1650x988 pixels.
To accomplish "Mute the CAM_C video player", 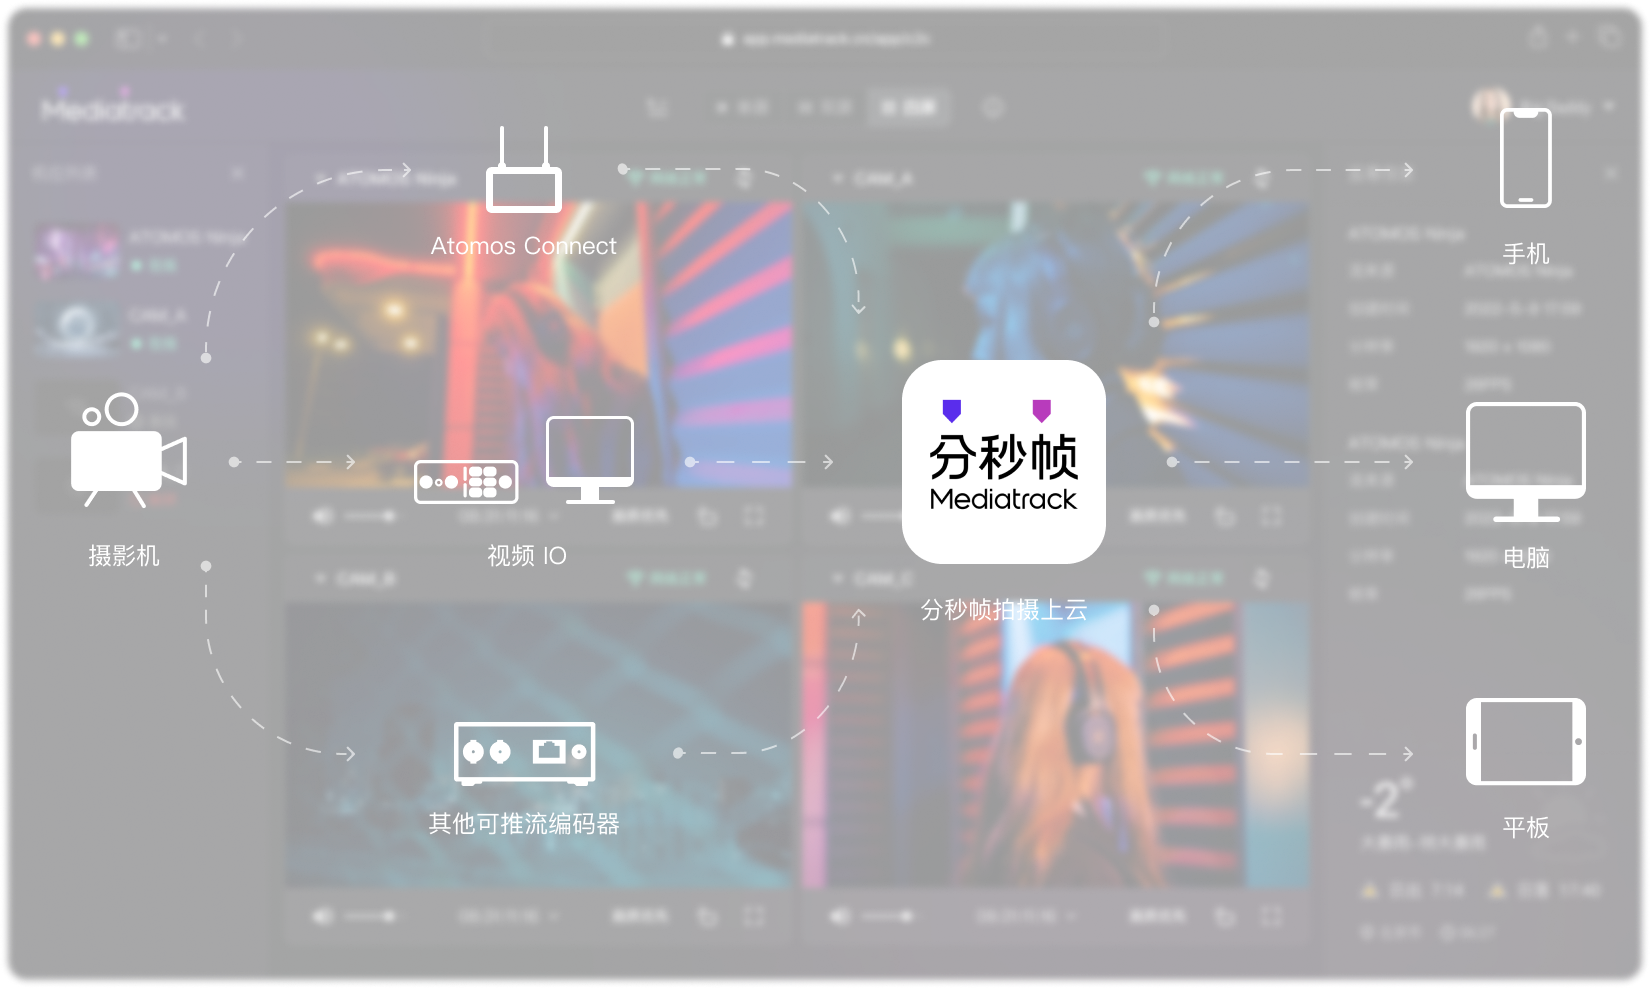I will point(841,916).
